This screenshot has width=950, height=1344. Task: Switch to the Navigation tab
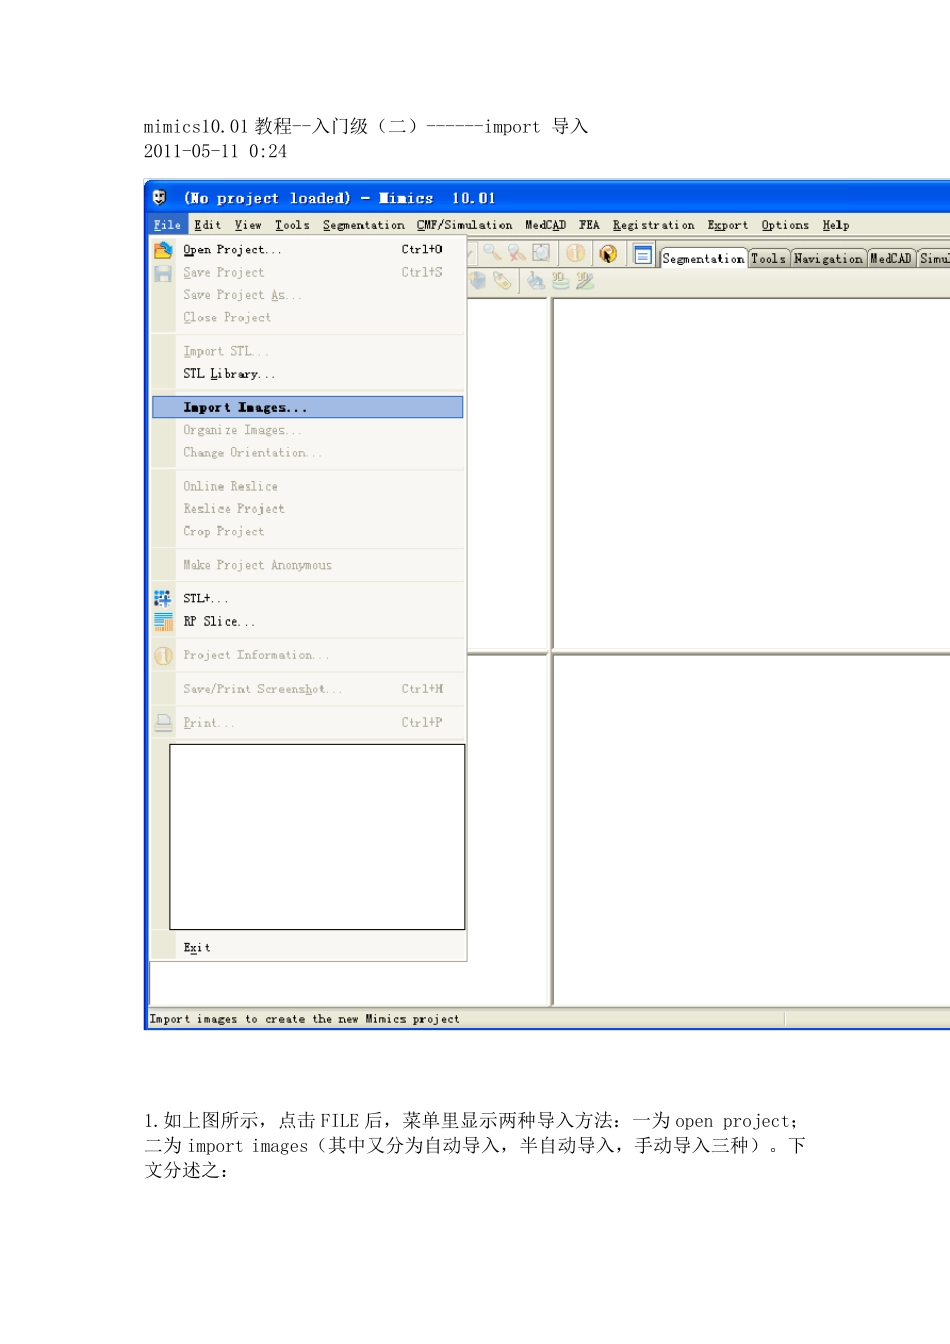pos(828,259)
